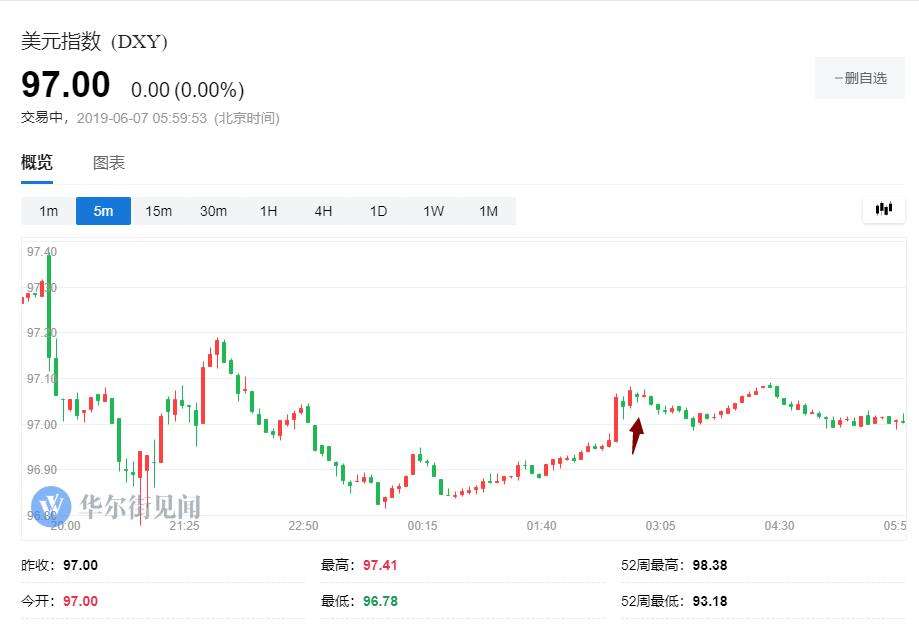Click the 美元指数 (DXY) title
This screenshot has width=919, height=629.
94,42
